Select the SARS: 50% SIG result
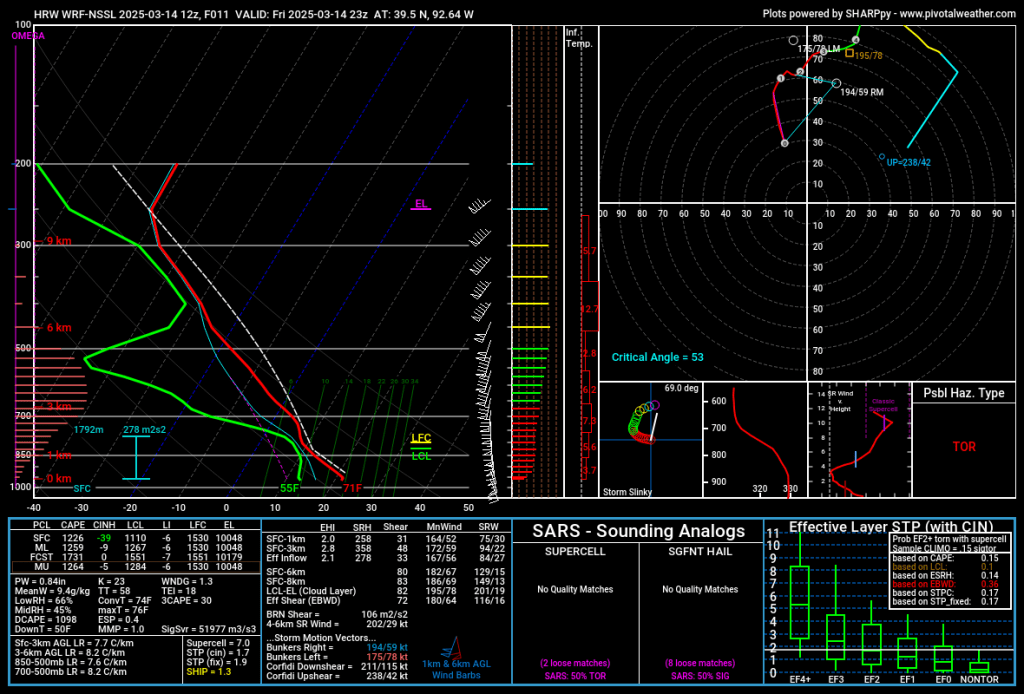The width and height of the screenshot is (1024, 694). coord(699,677)
